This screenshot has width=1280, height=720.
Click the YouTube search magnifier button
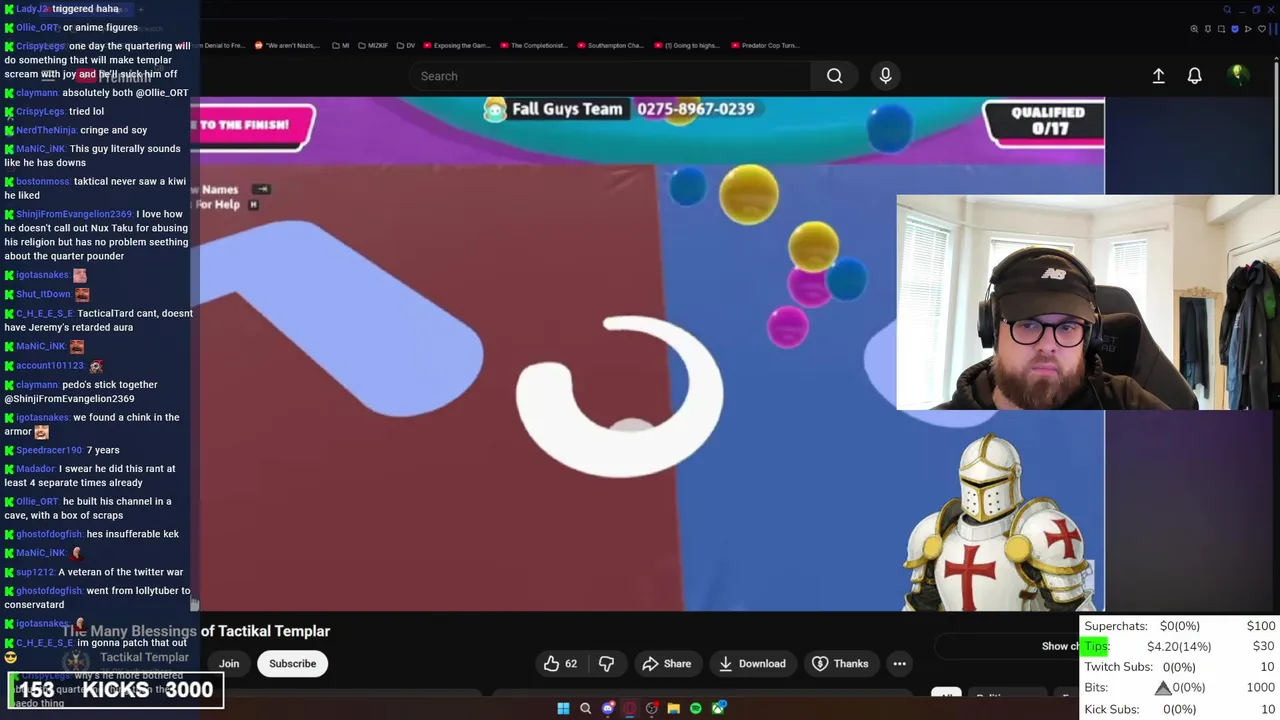[x=834, y=76]
